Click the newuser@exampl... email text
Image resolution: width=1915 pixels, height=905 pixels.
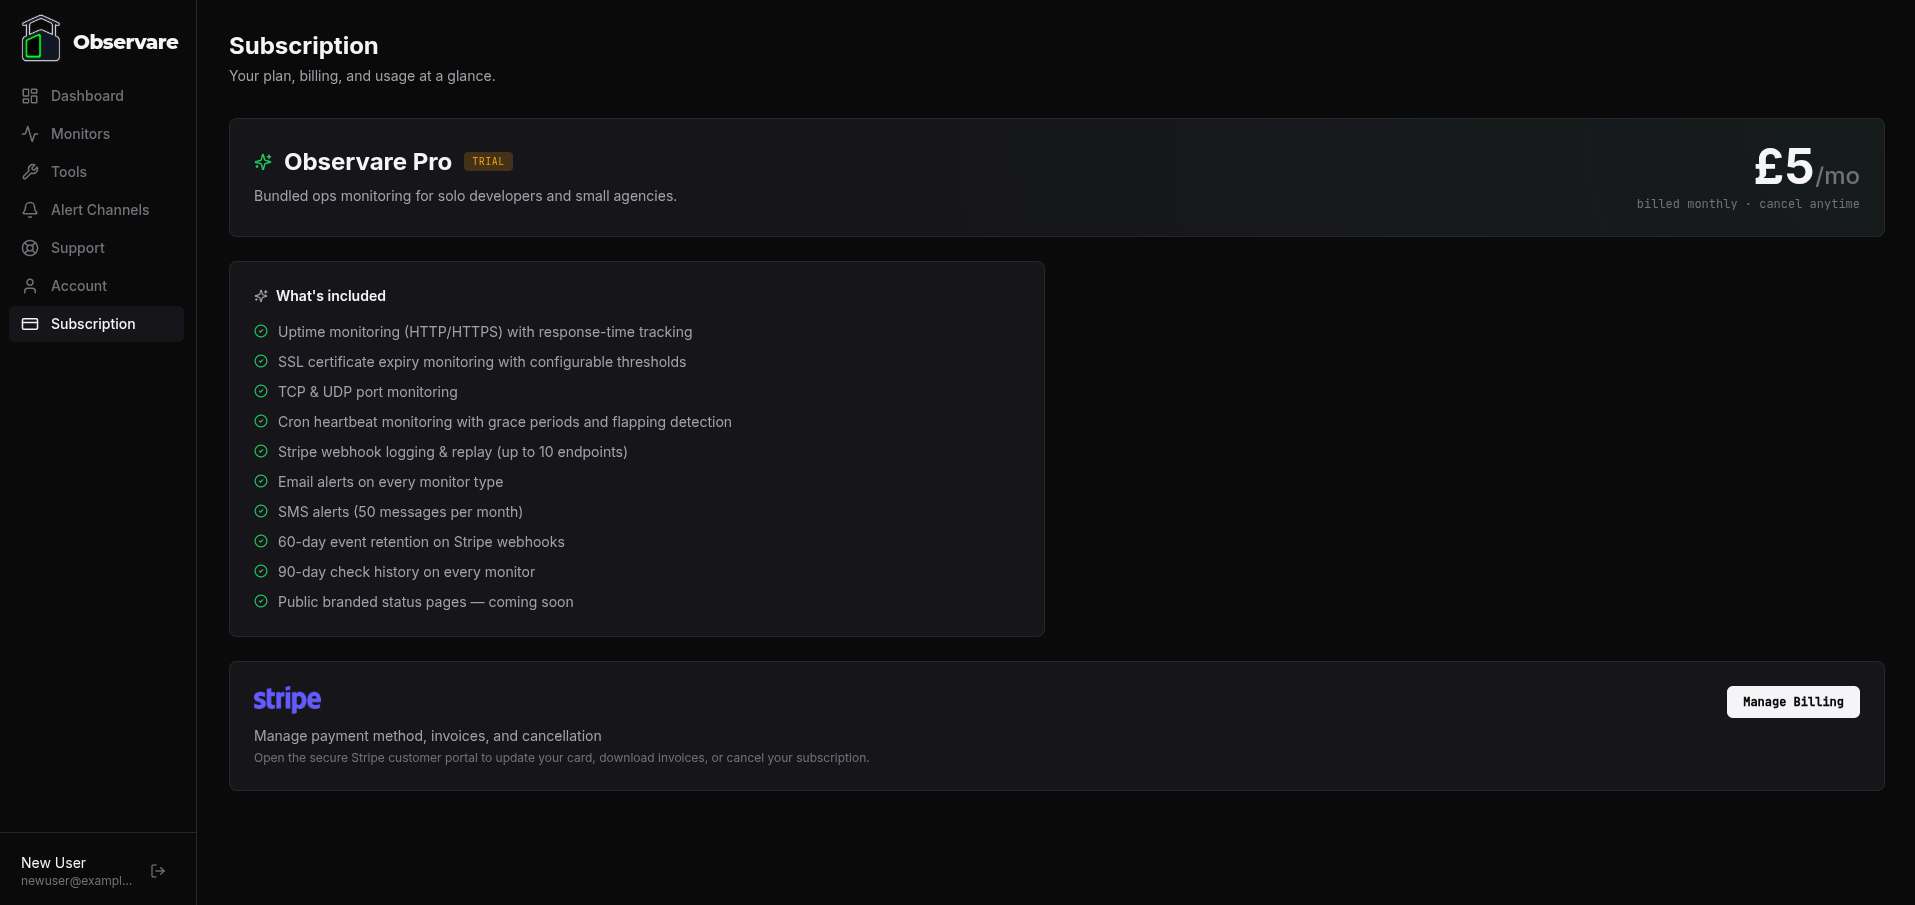(75, 881)
